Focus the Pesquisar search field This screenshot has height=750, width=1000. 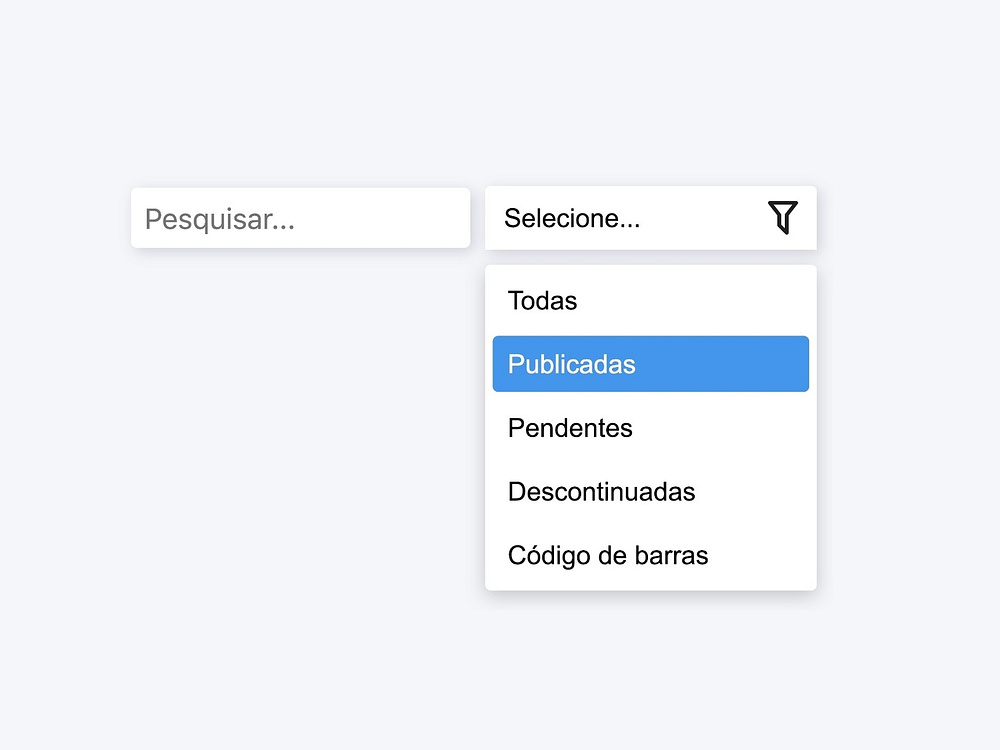click(x=300, y=218)
